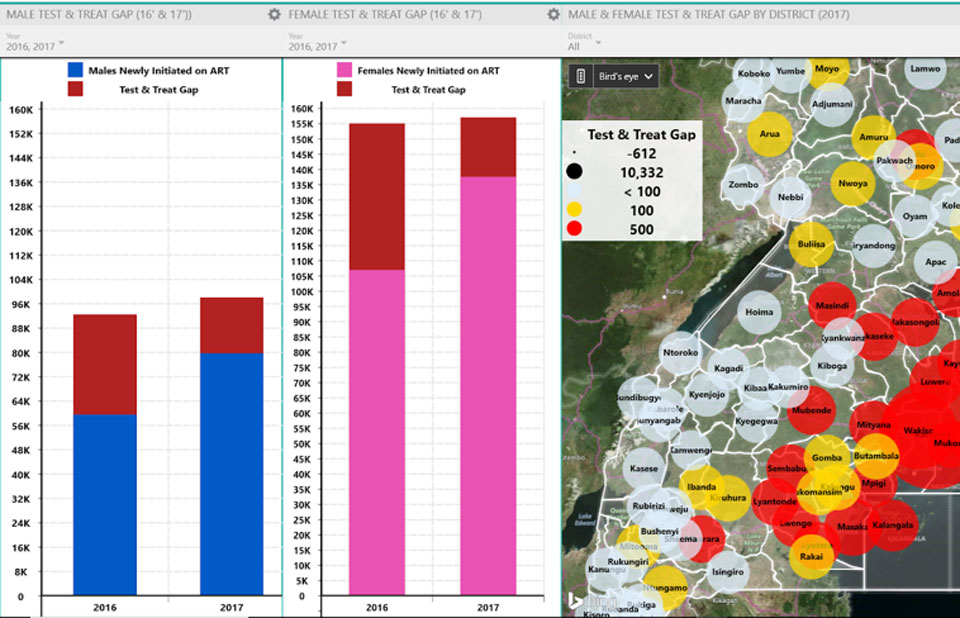This screenshot has width=960, height=618.
Task: Click the Zombo district bubble on map
Action: (x=743, y=184)
